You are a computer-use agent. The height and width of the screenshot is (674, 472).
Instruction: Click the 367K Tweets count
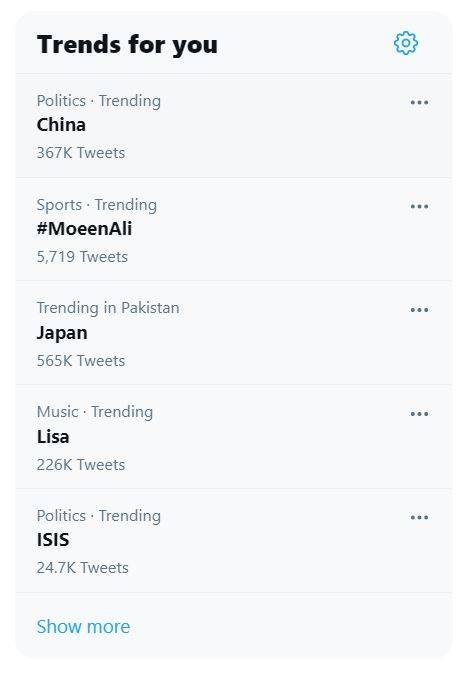click(81, 153)
